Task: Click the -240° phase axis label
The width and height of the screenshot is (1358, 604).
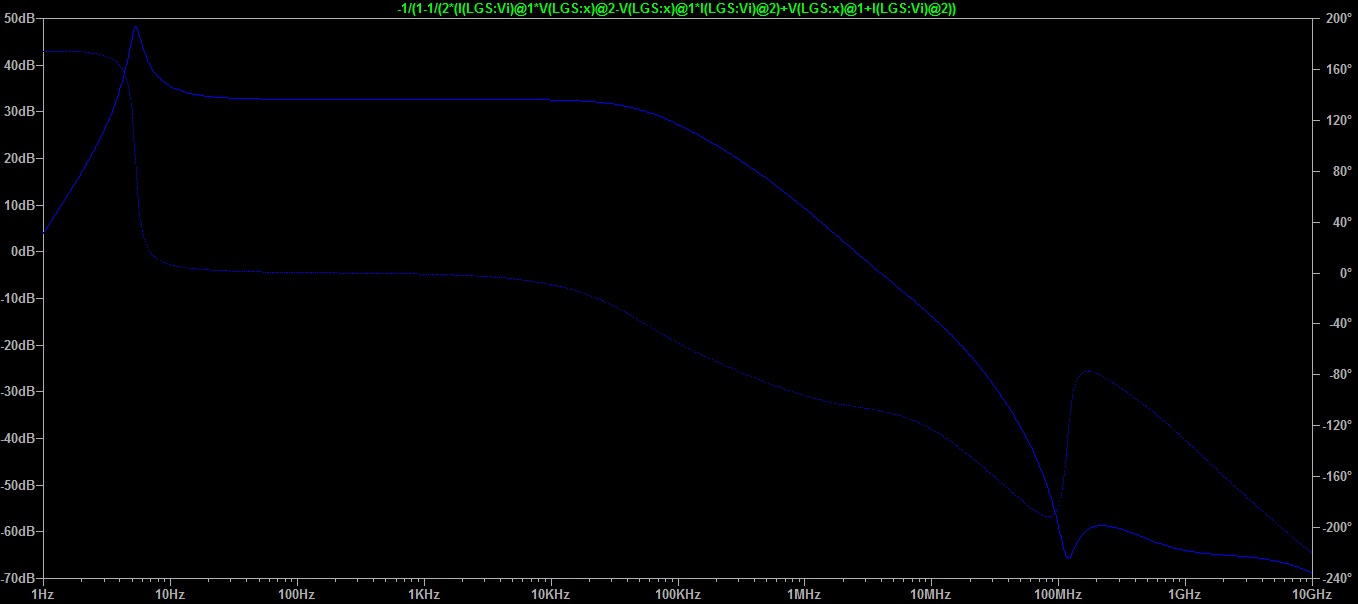Action: click(1337, 578)
